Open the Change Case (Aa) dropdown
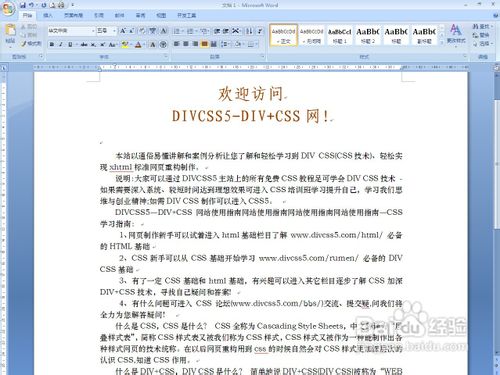 (113, 44)
